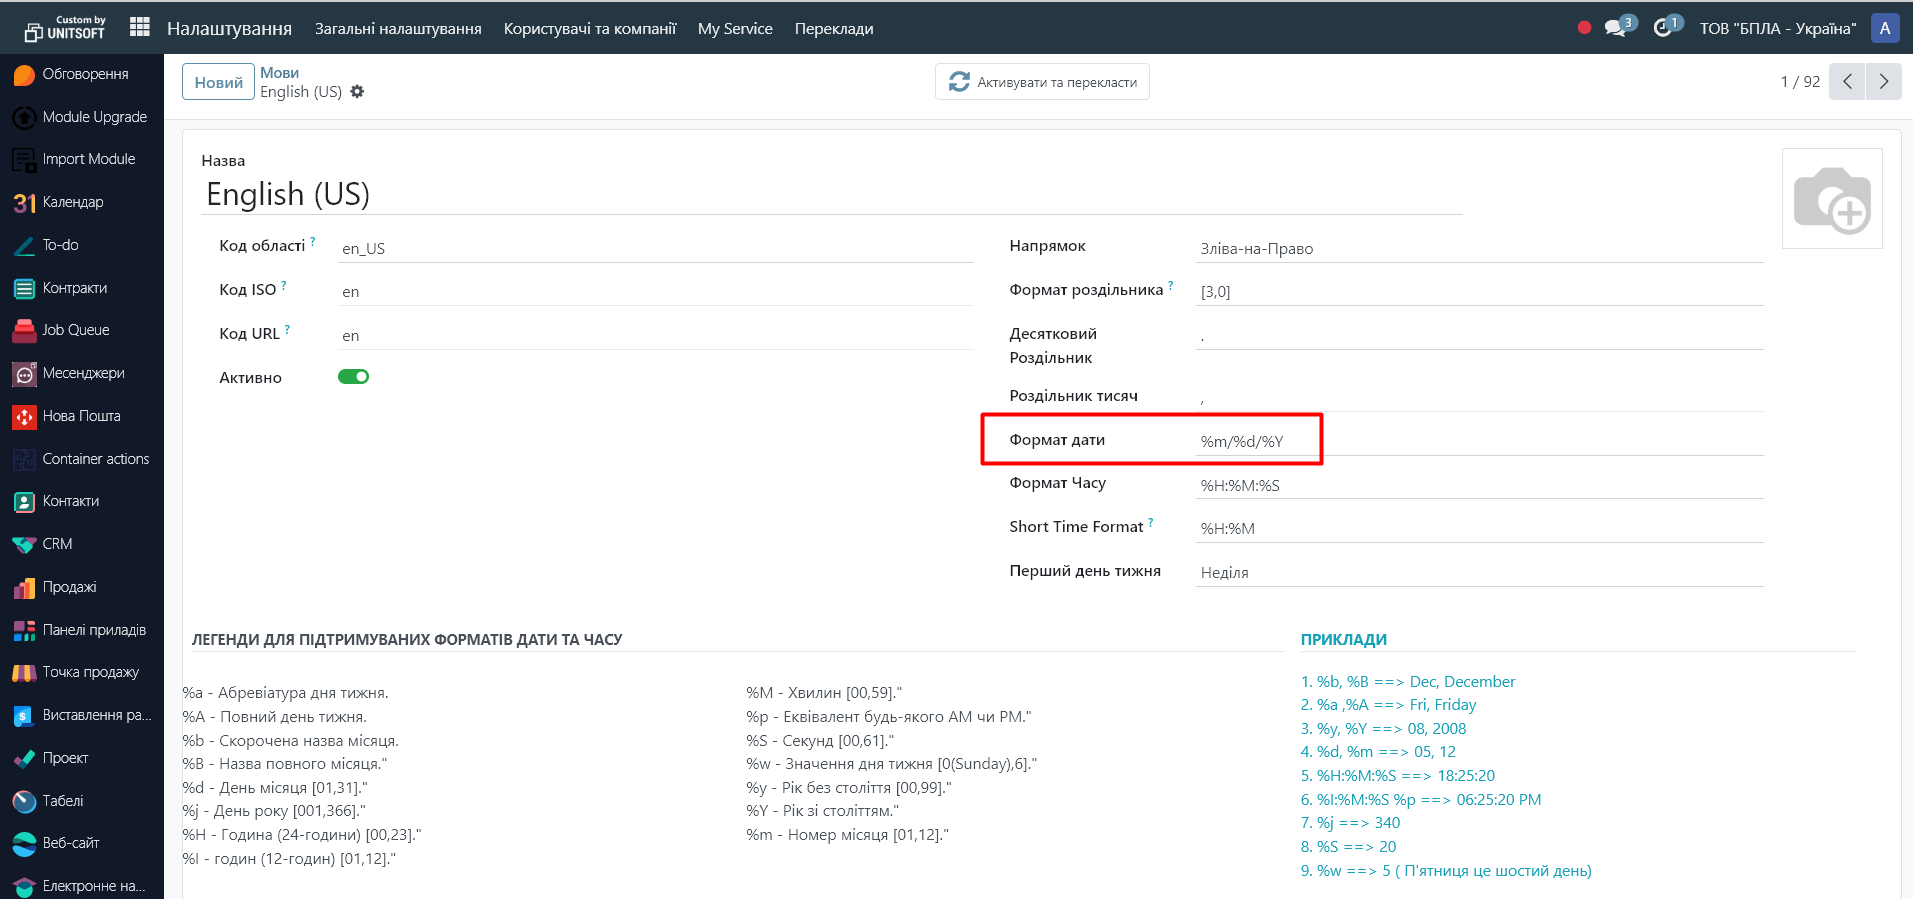Open the gear actions menu next to English (US)

(357, 92)
